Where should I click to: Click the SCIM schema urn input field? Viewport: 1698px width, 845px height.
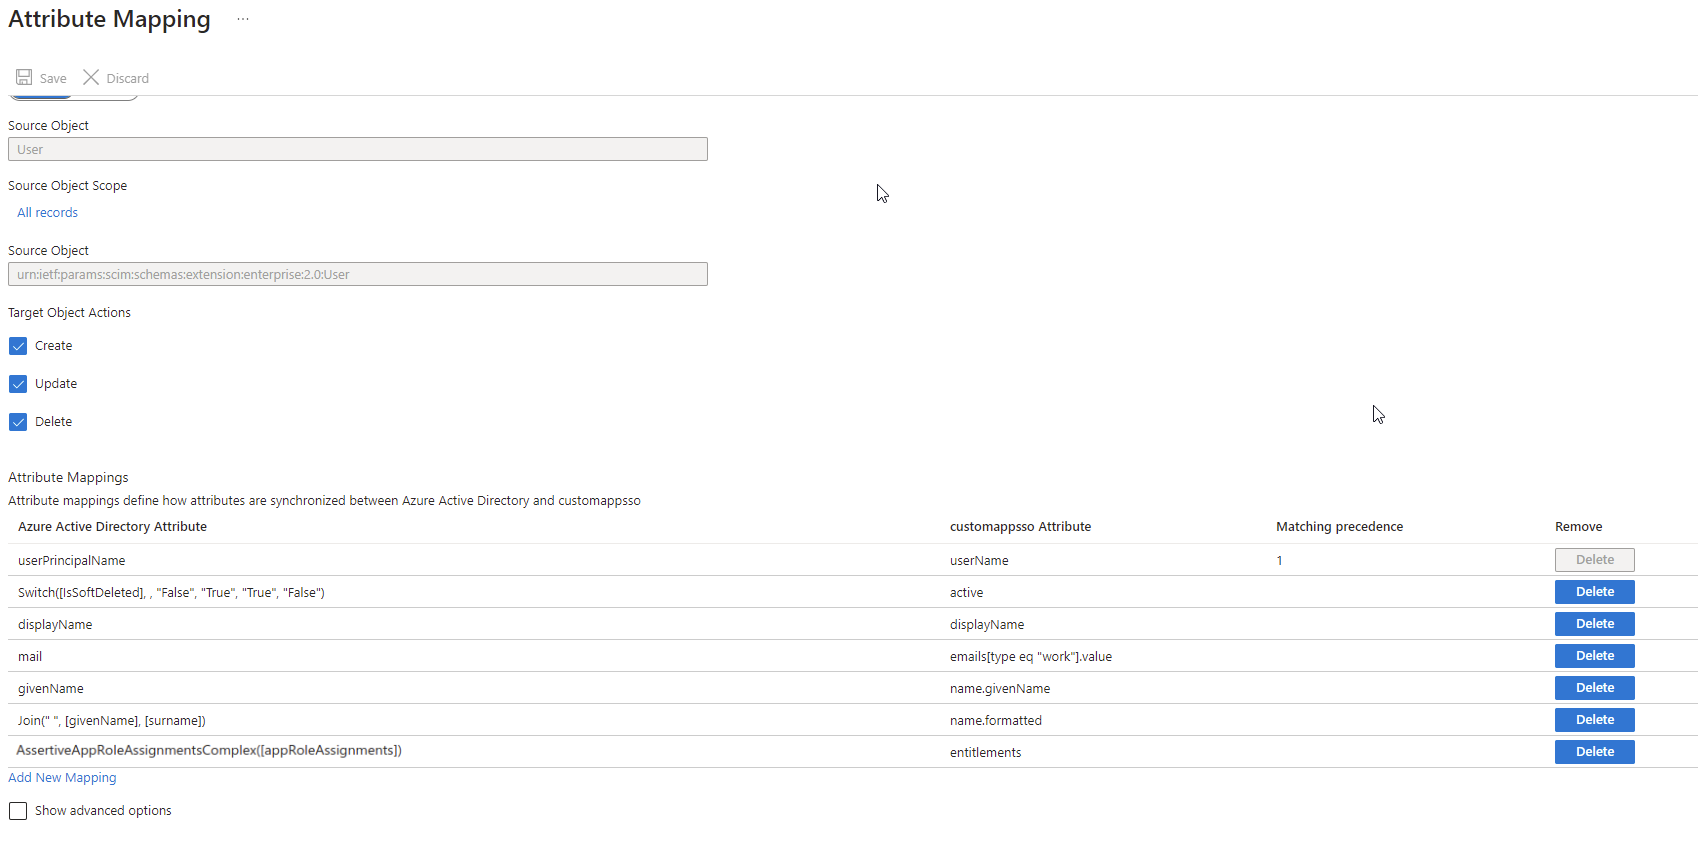point(357,275)
